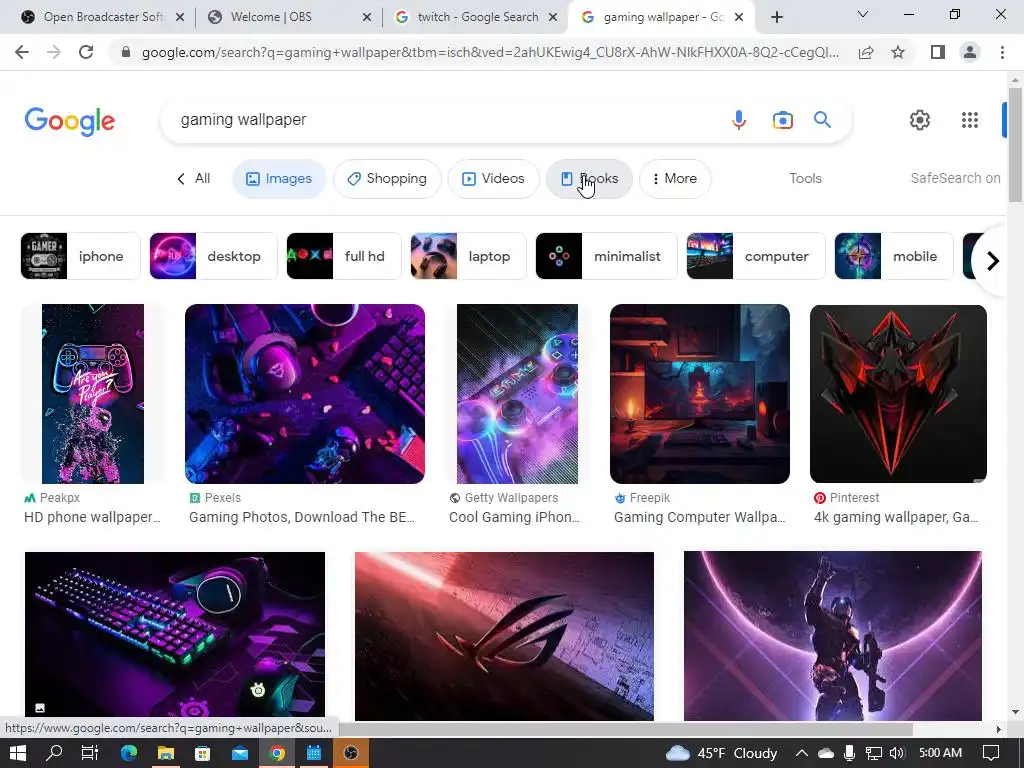Click the SafeSearch on setting
The image size is (1024, 768).
tap(955, 178)
